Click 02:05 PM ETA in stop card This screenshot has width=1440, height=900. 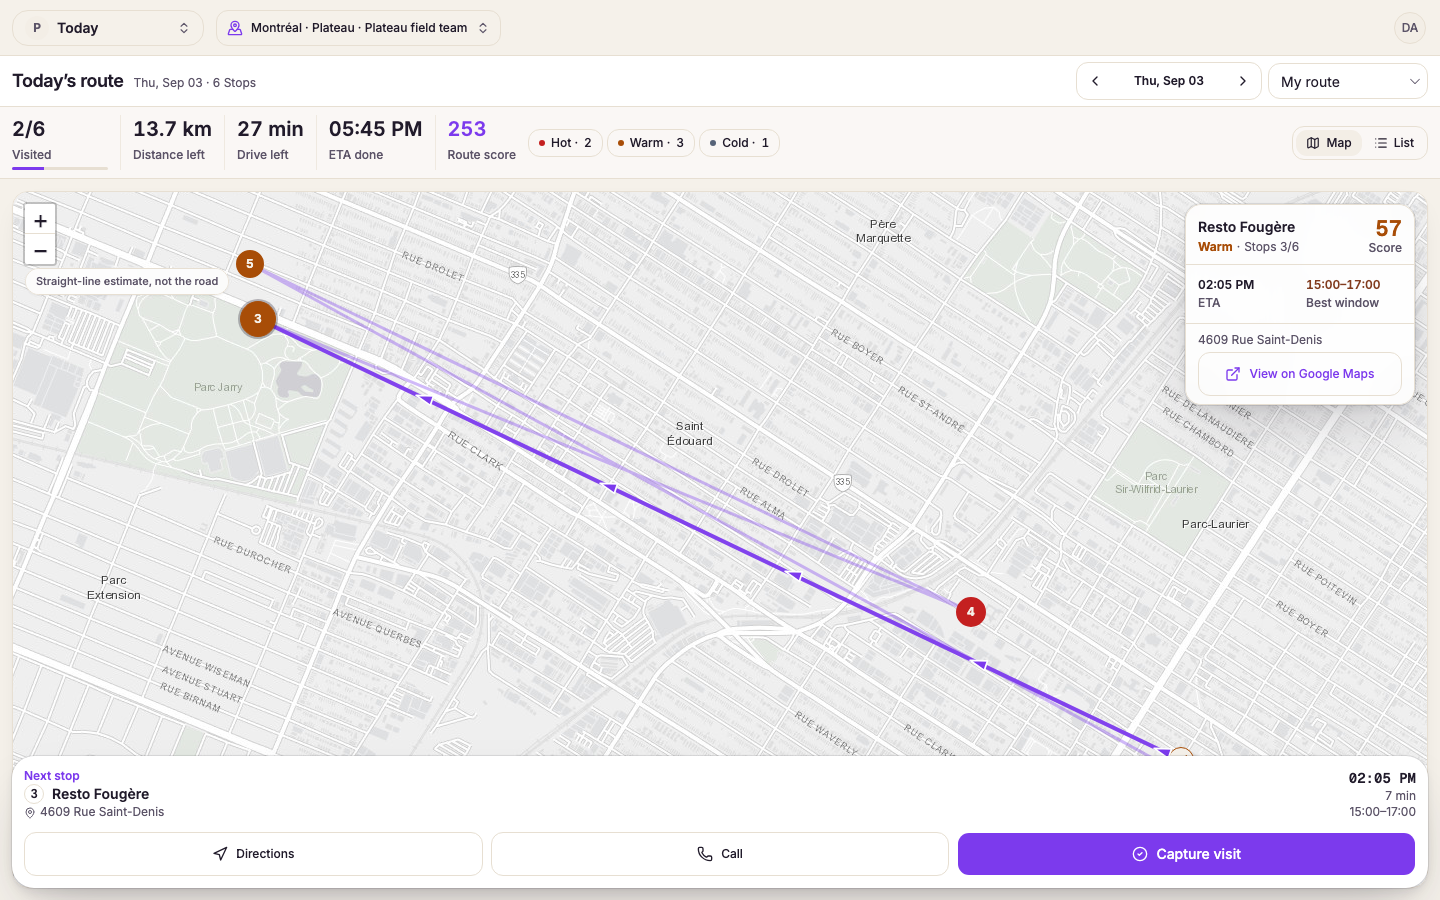coord(1226,285)
